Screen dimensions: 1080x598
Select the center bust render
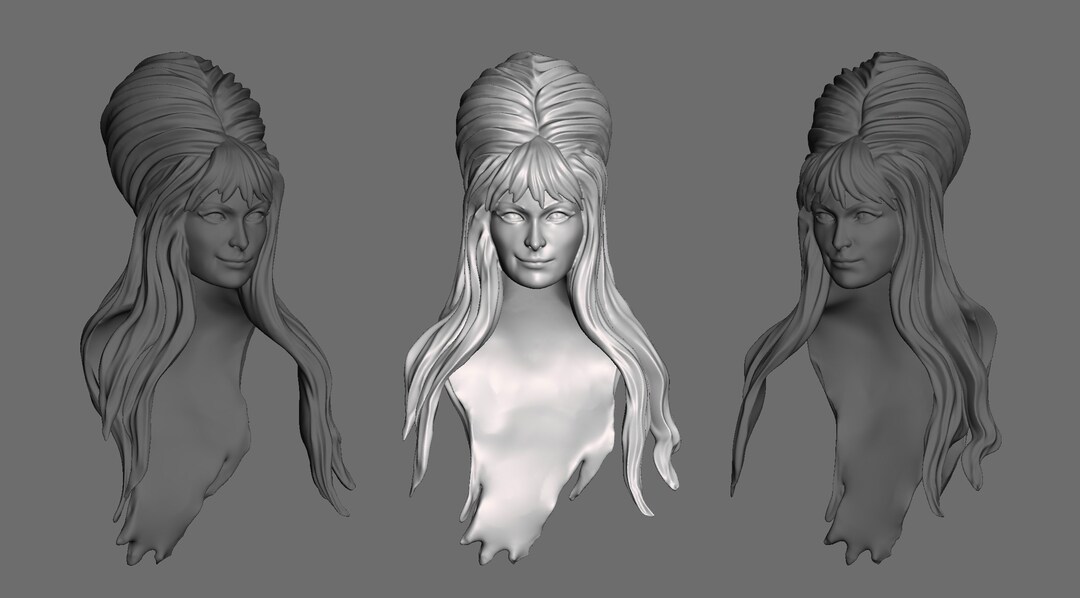pos(535,300)
